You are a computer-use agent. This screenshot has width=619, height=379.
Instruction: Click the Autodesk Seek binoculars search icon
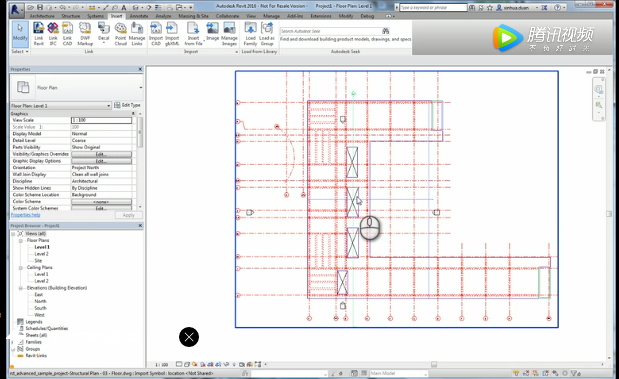coord(385,31)
